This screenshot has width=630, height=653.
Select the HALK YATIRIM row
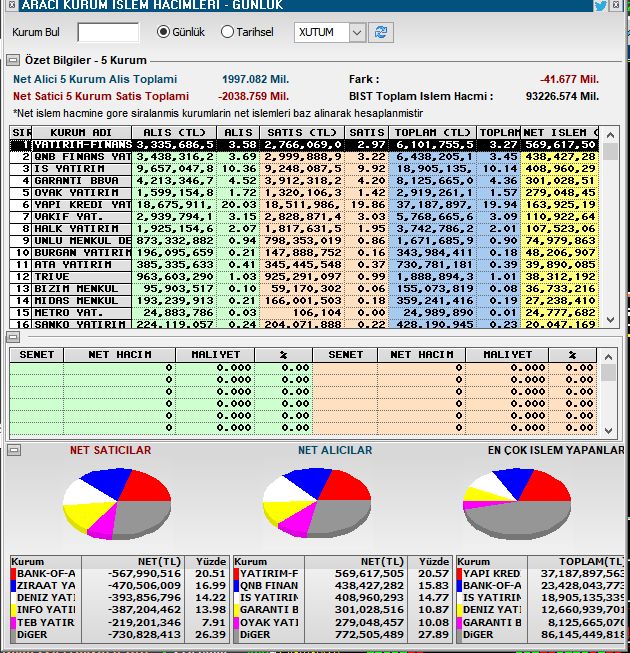(304, 229)
